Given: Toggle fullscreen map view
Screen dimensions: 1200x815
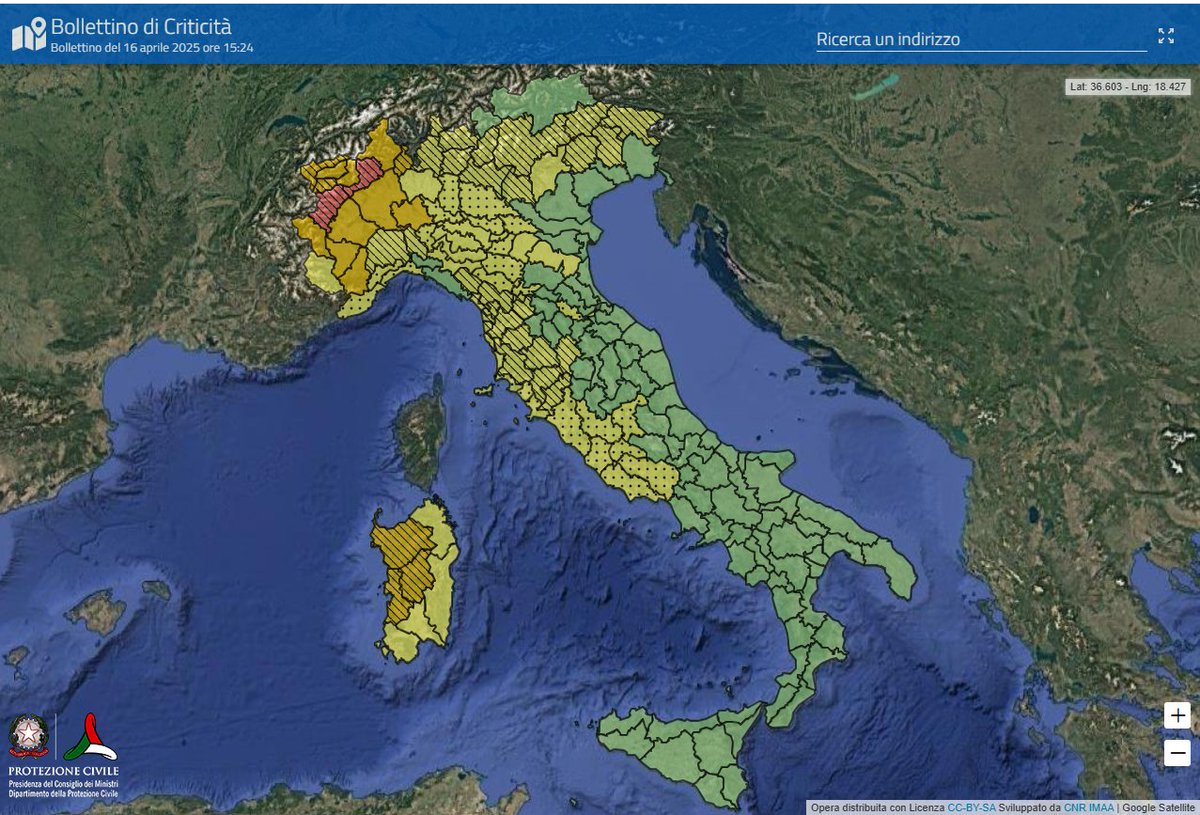Looking at the screenshot, I should tap(1166, 36).
